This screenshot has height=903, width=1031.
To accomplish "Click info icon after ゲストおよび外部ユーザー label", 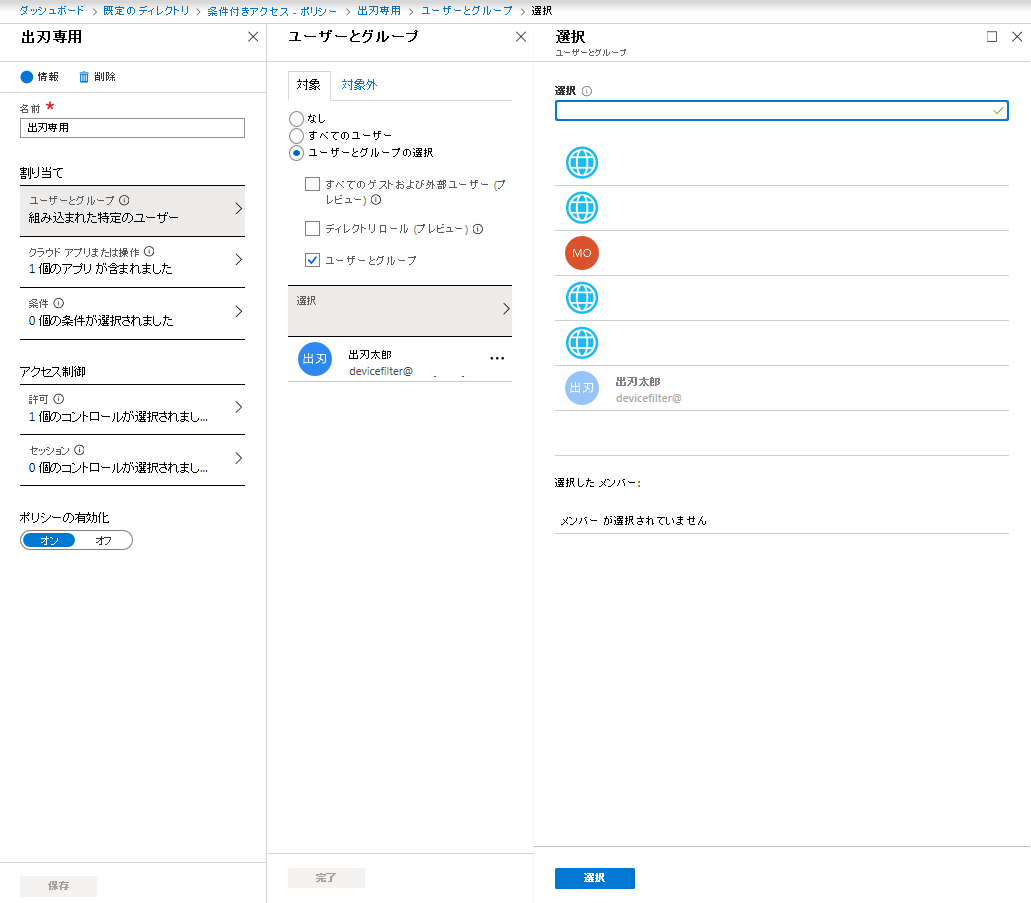I will [376, 199].
